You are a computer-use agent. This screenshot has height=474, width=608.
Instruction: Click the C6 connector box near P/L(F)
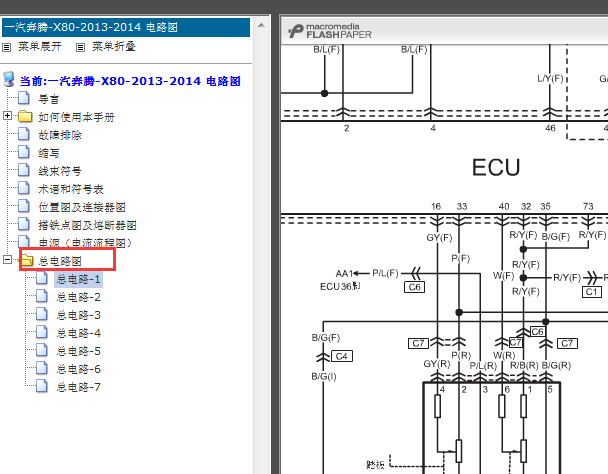(x=414, y=287)
